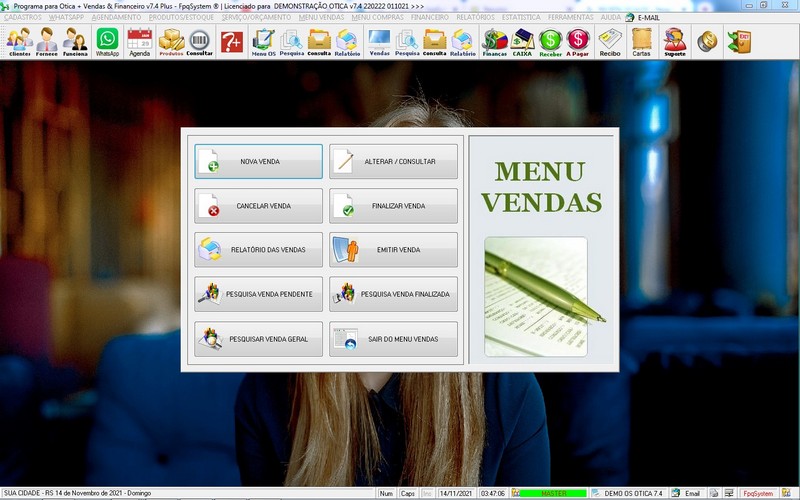Click the gold coin icon in toolbar
This screenshot has height=500, width=800.
tap(707, 41)
